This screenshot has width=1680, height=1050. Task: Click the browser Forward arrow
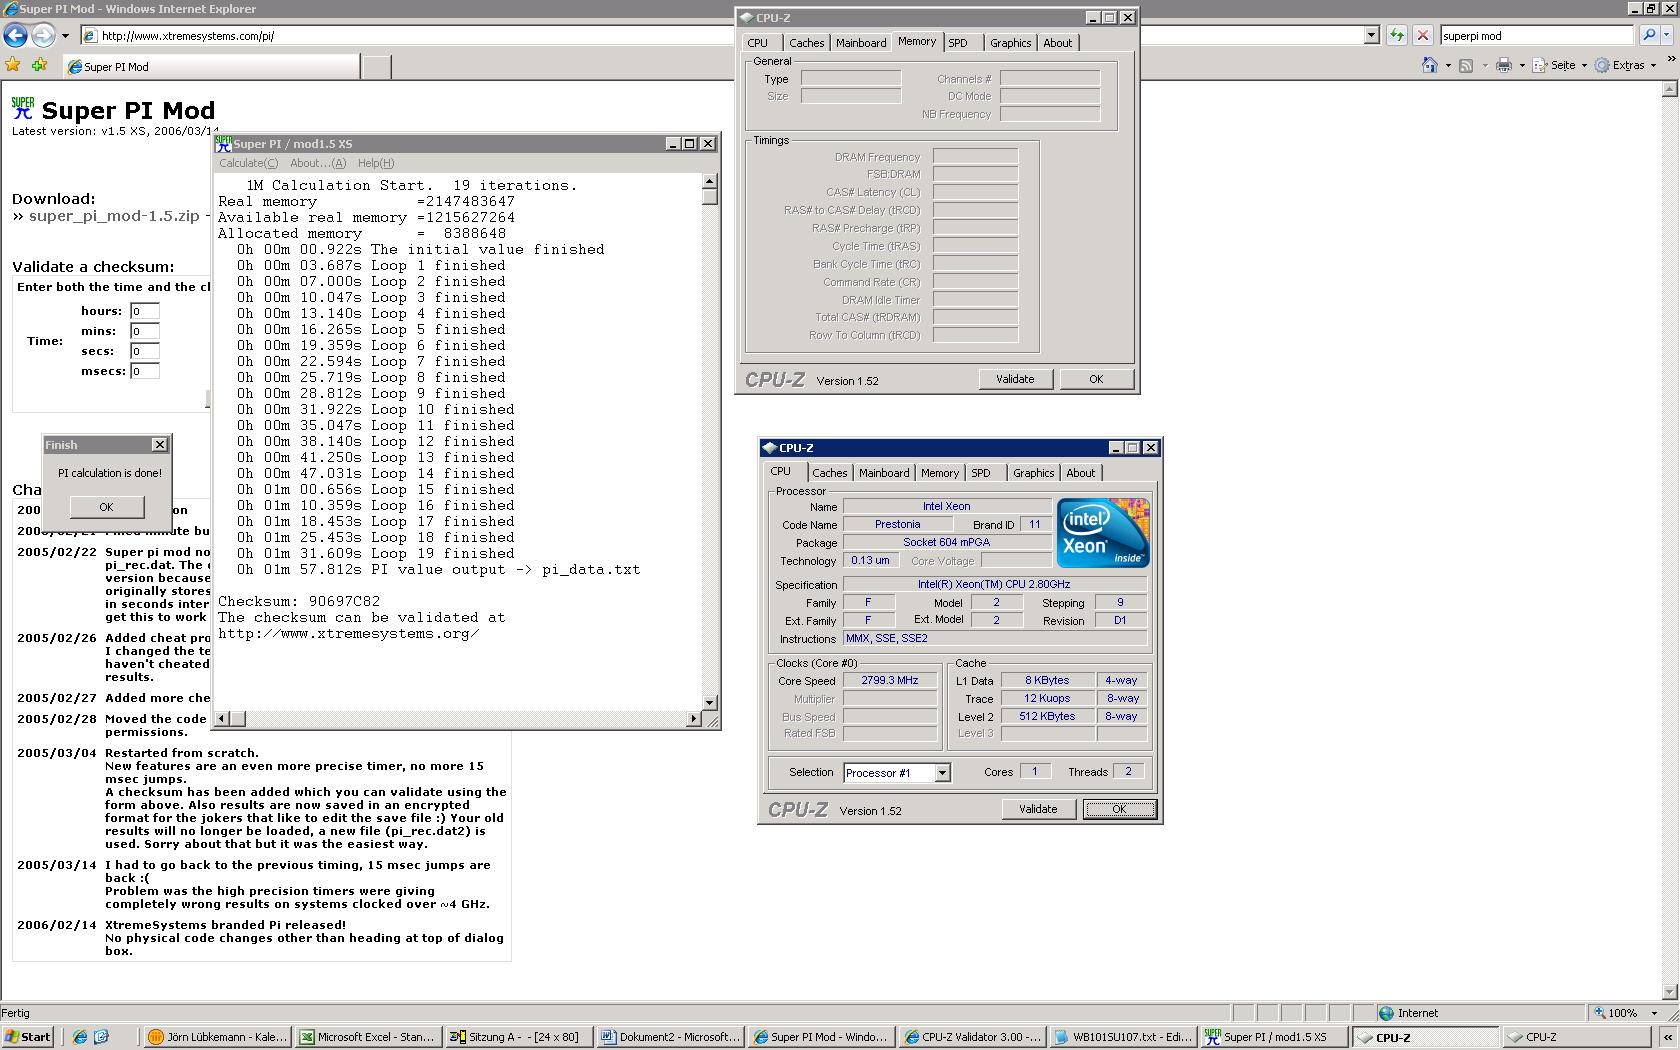pyautogui.click(x=43, y=36)
